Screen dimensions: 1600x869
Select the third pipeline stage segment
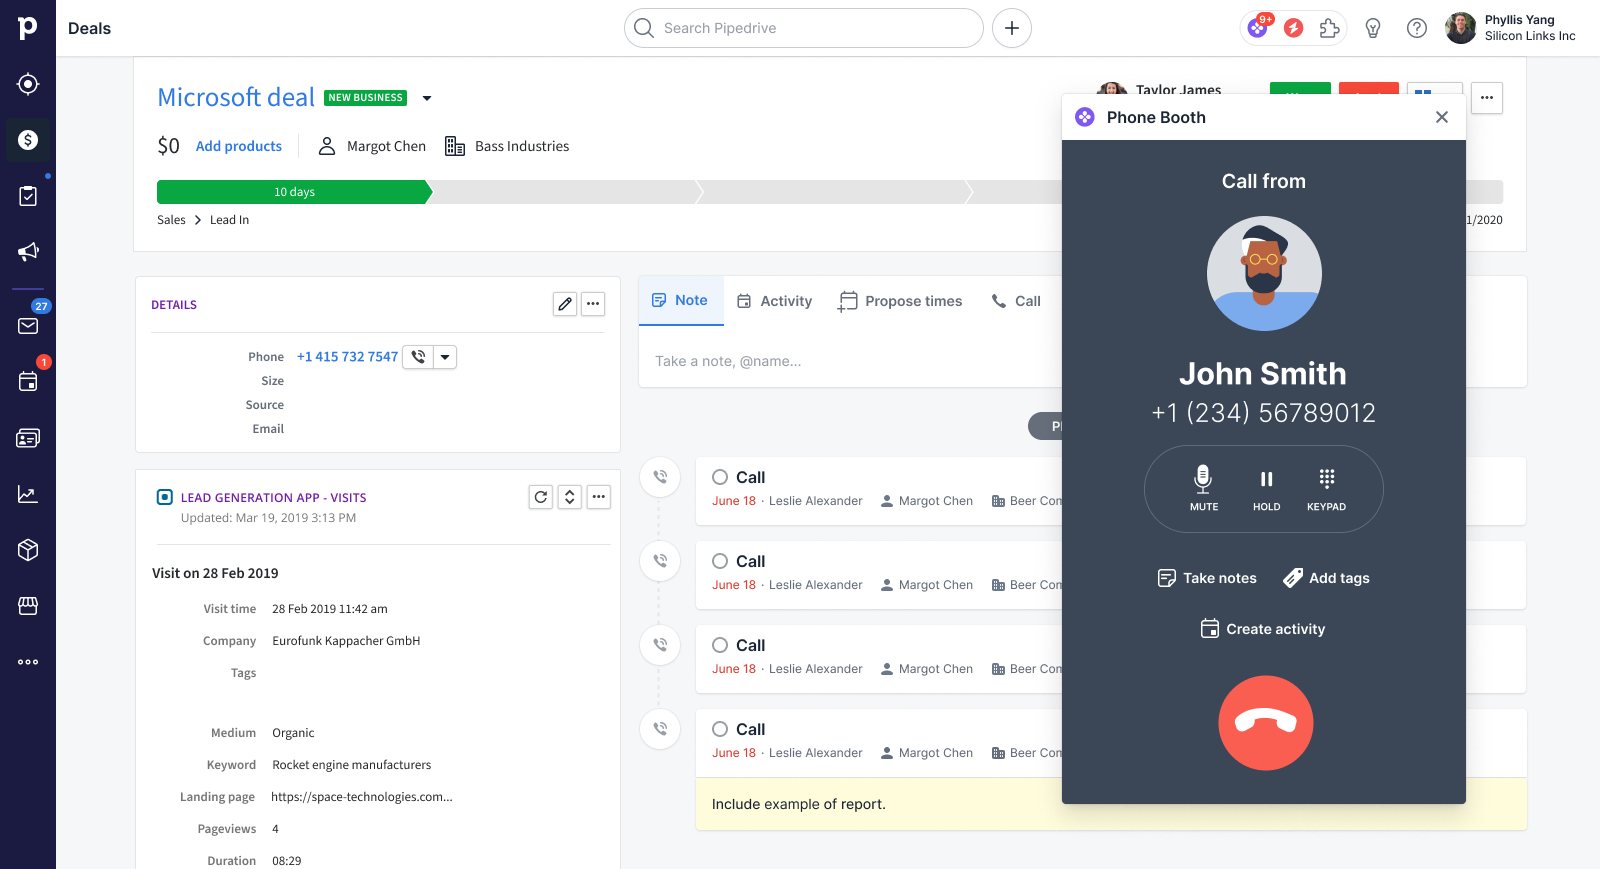pyautogui.click(x=833, y=192)
